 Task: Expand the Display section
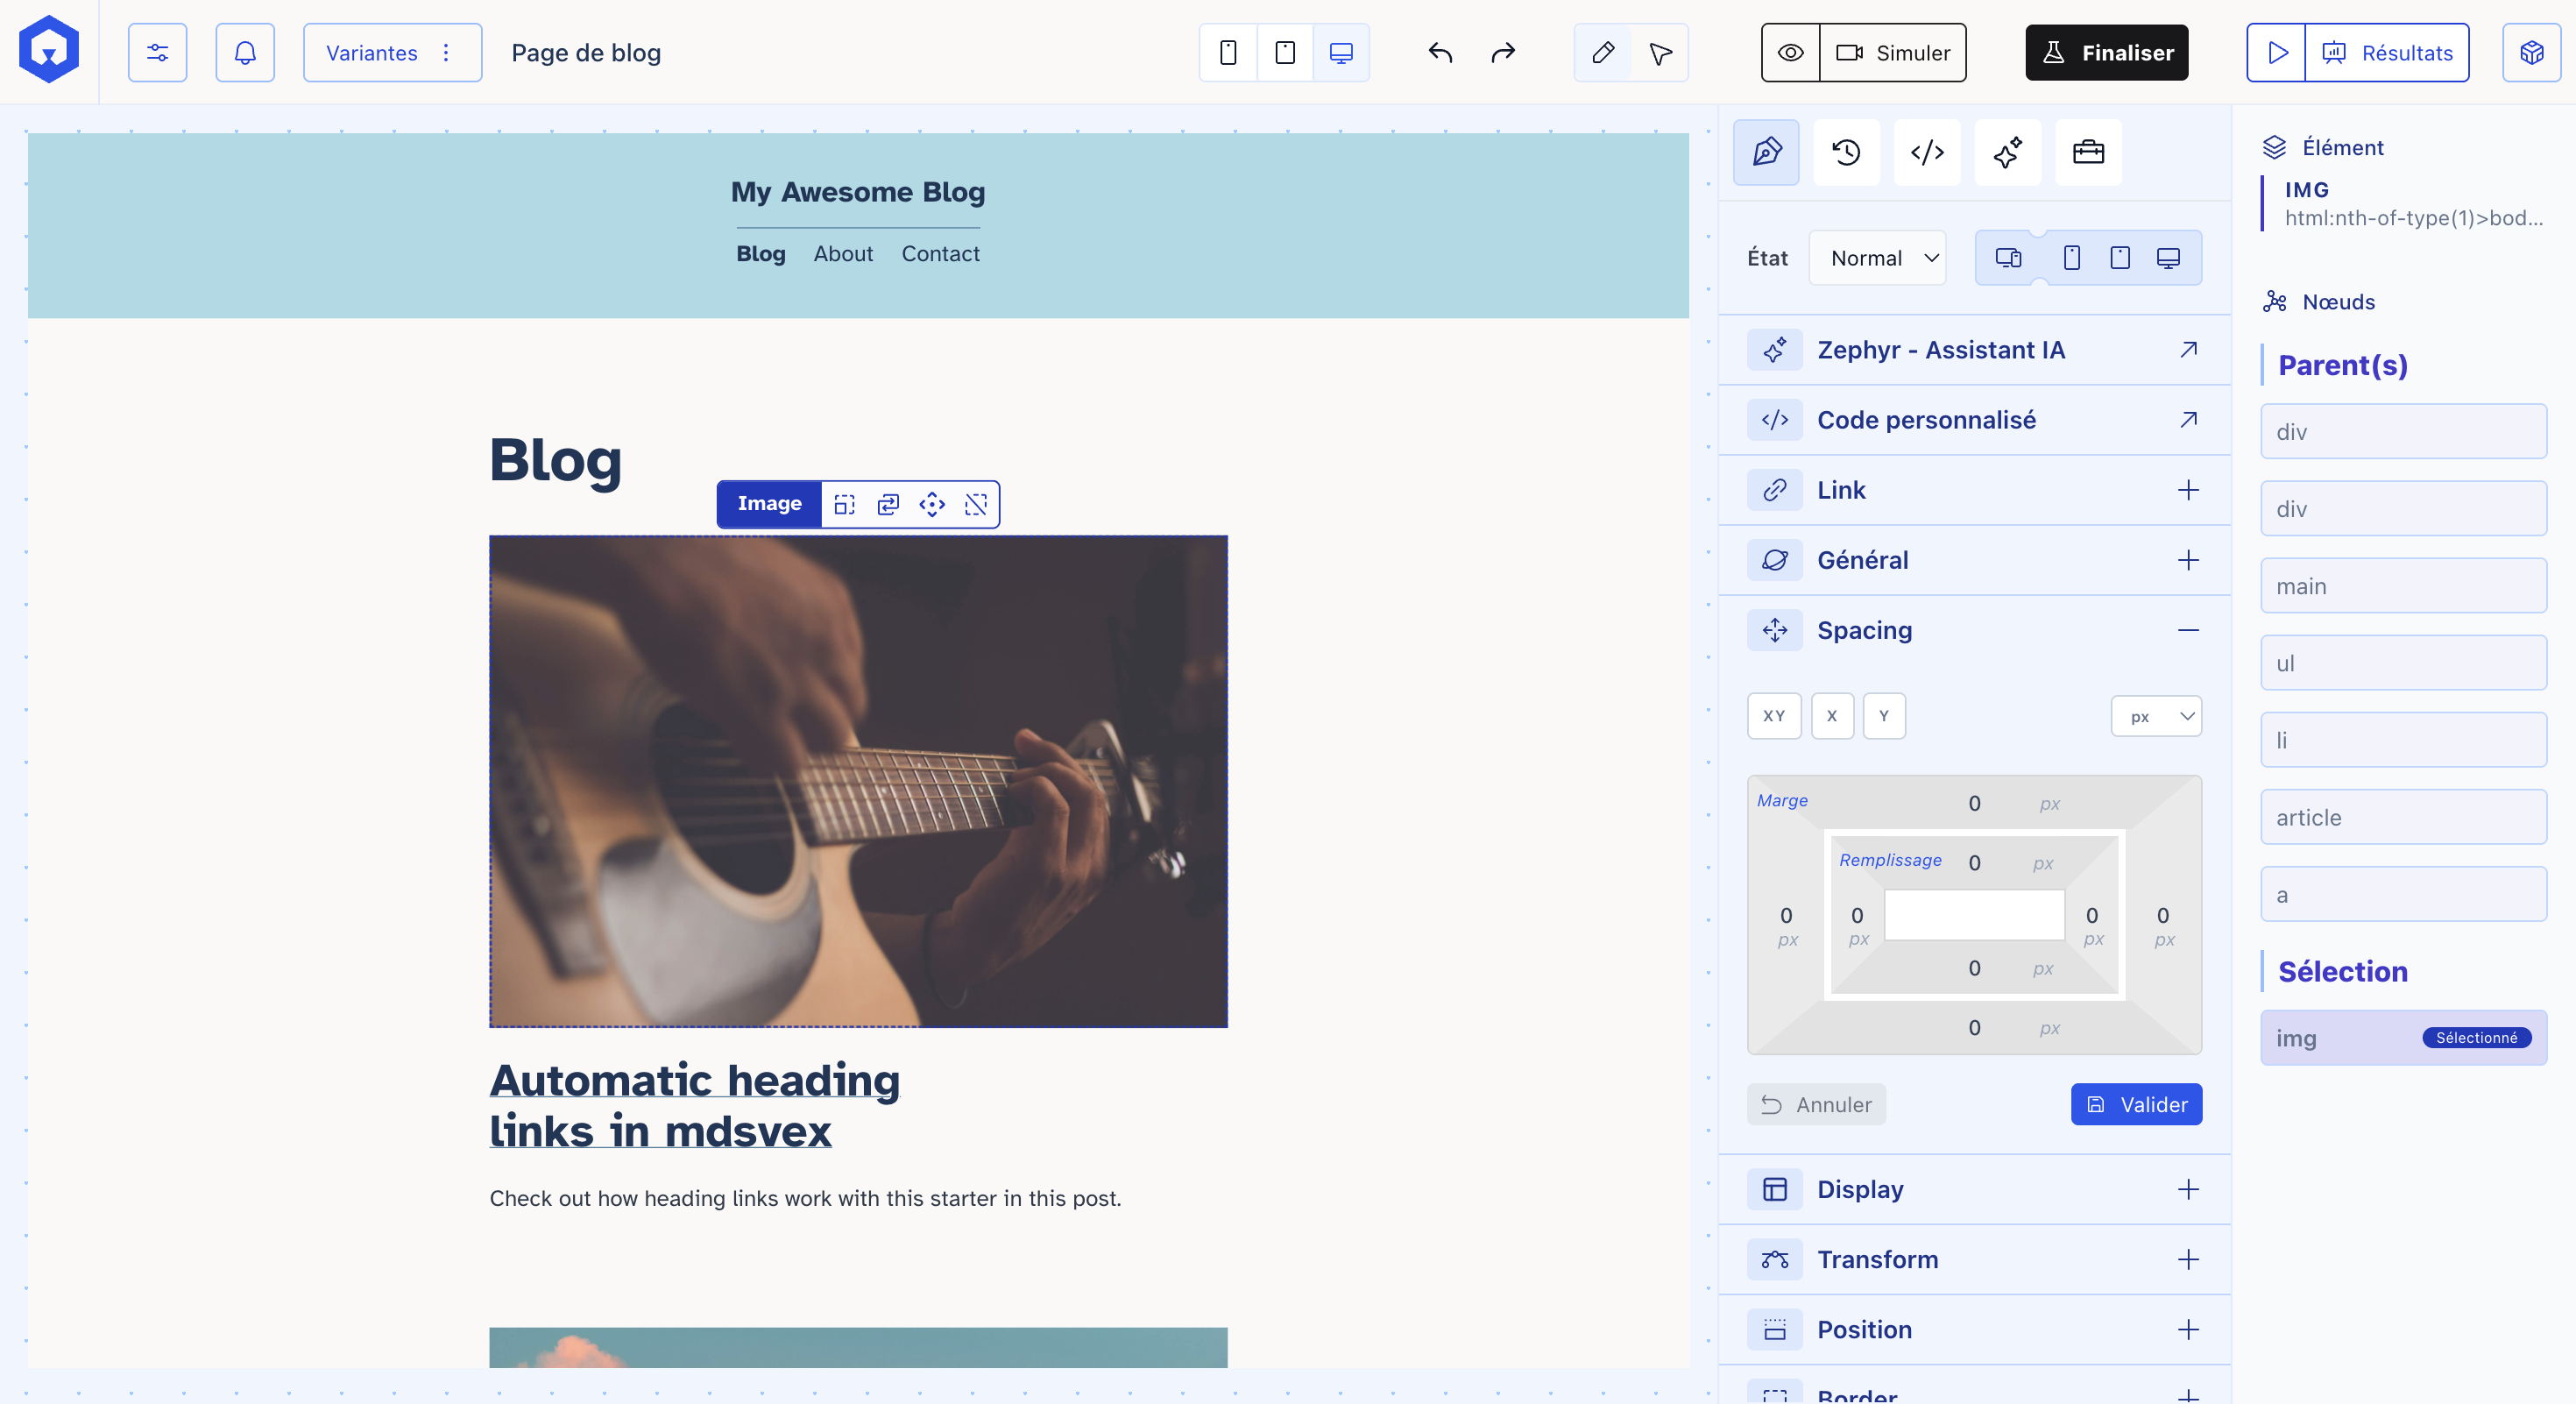[2187, 1189]
